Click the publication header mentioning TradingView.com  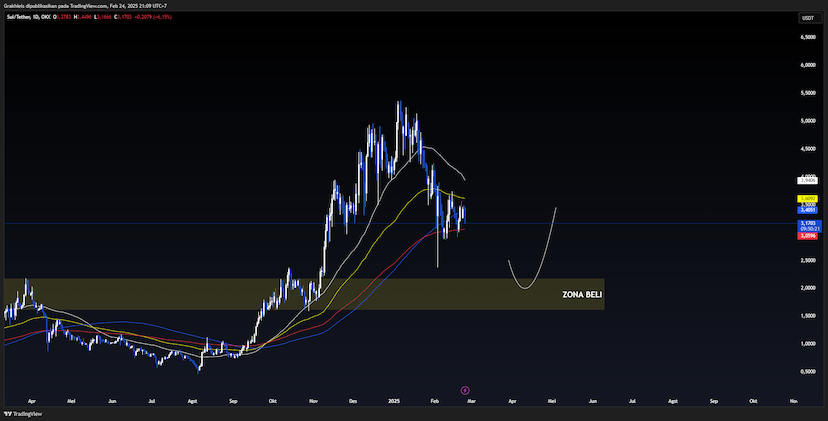(85, 6)
